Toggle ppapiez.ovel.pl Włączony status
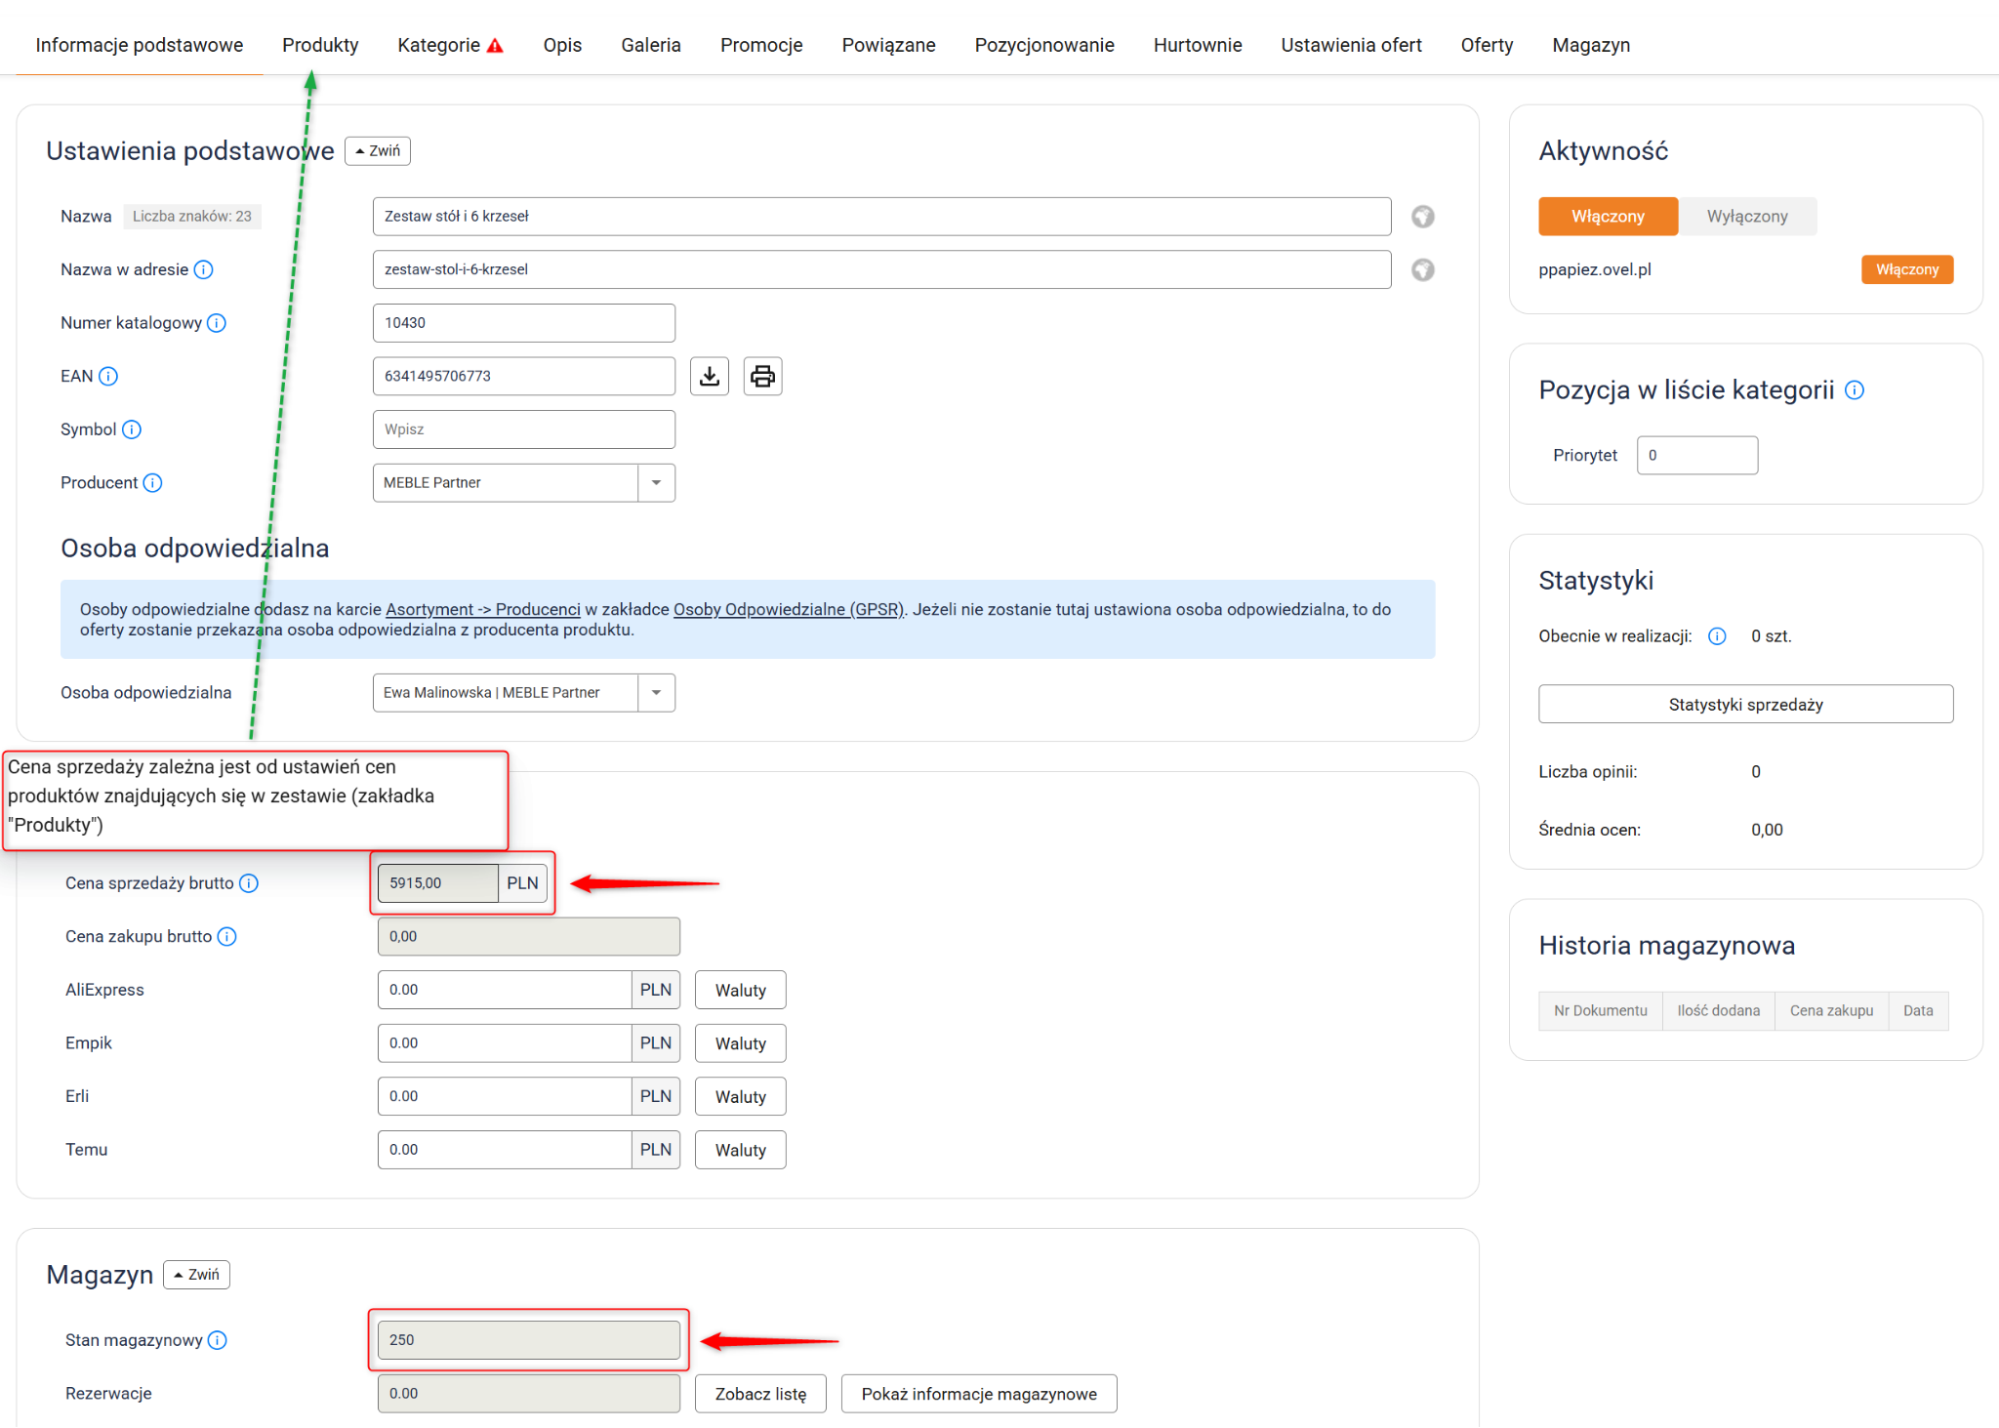 [1906, 270]
